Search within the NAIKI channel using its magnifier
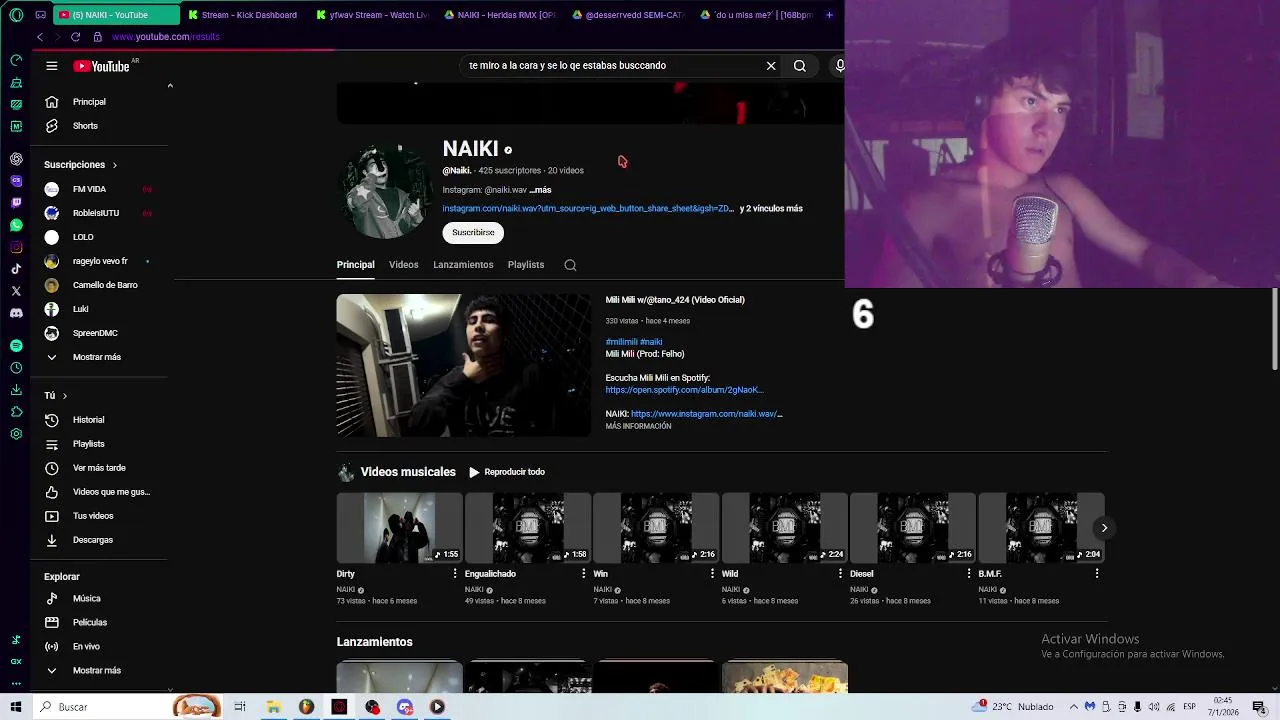The width and height of the screenshot is (1280, 720). [x=570, y=265]
